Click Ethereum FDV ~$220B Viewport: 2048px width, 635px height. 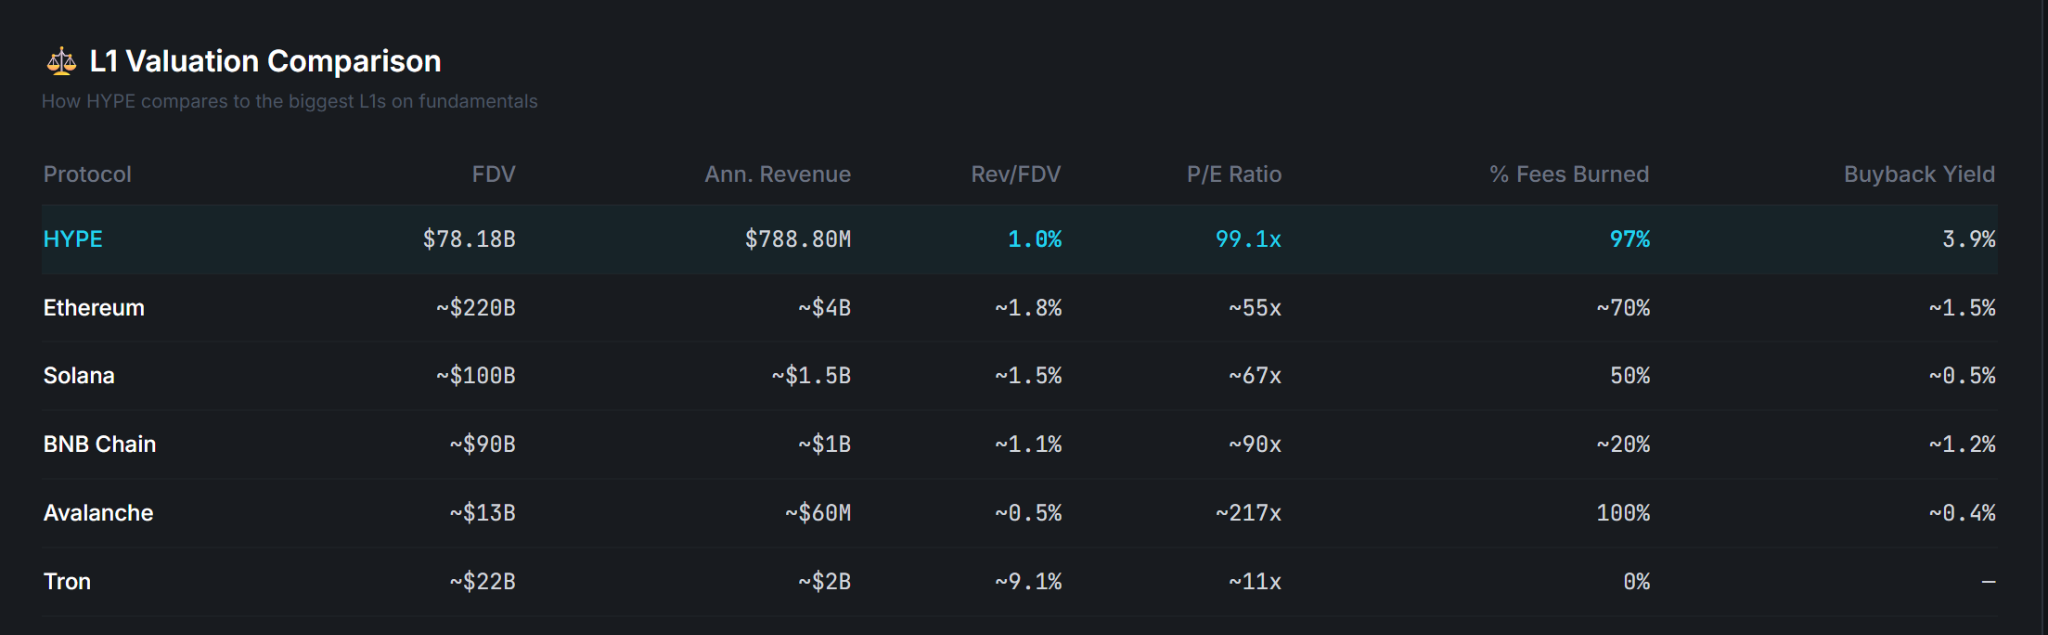tap(476, 308)
